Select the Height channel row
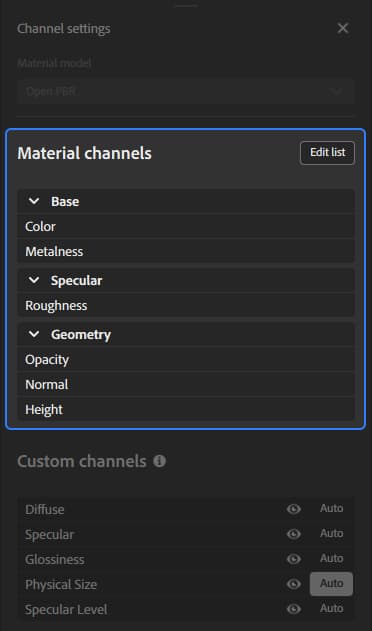 [x=186, y=409]
